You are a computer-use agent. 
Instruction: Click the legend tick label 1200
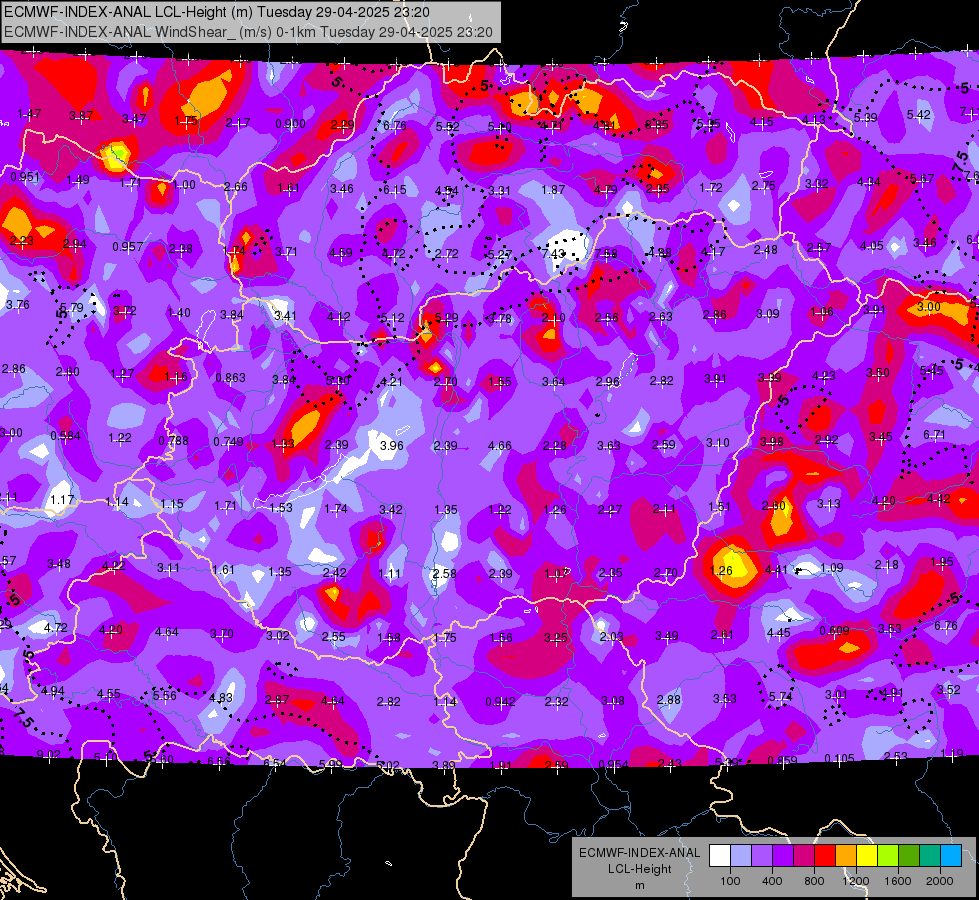coord(856,881)
